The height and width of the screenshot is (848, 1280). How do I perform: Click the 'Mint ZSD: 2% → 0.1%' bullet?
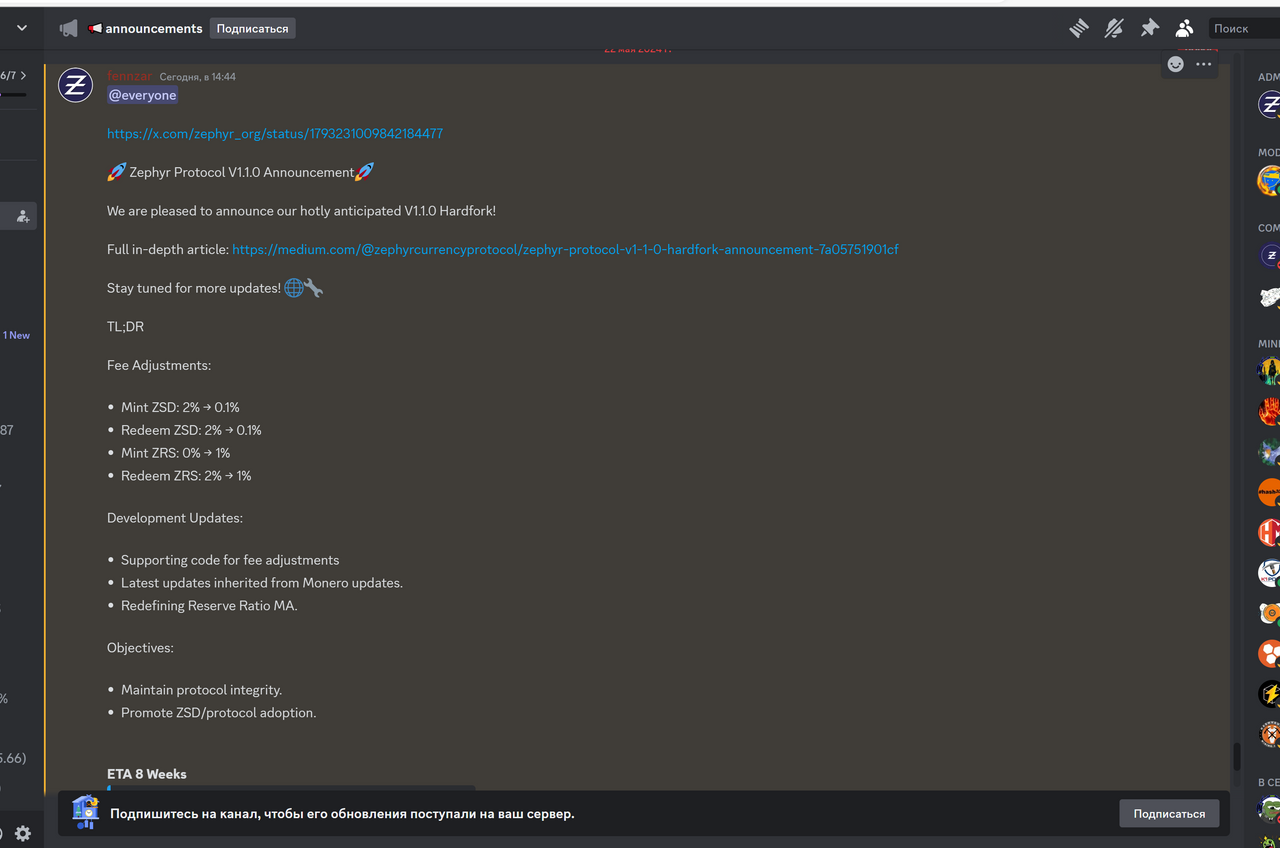180,408
